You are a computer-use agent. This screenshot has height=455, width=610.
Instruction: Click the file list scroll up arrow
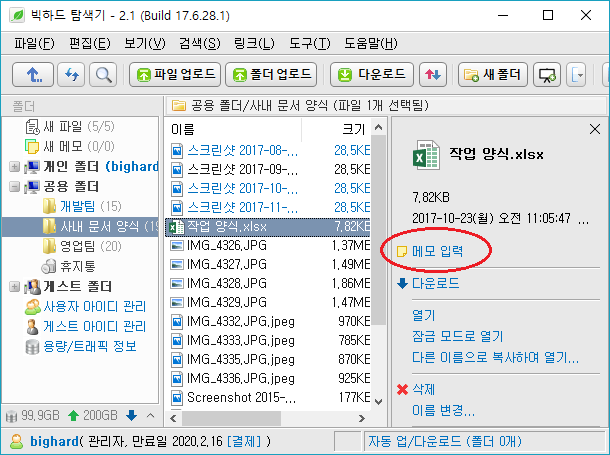click(378, 128)
